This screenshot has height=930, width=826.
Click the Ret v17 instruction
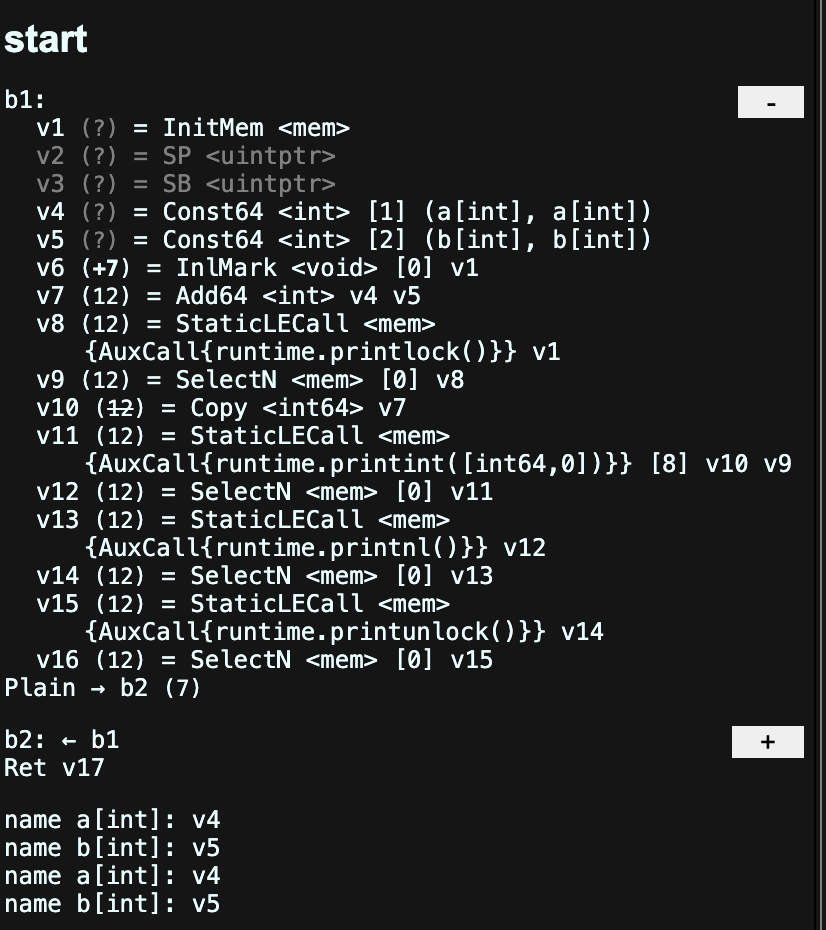(50, 768)
